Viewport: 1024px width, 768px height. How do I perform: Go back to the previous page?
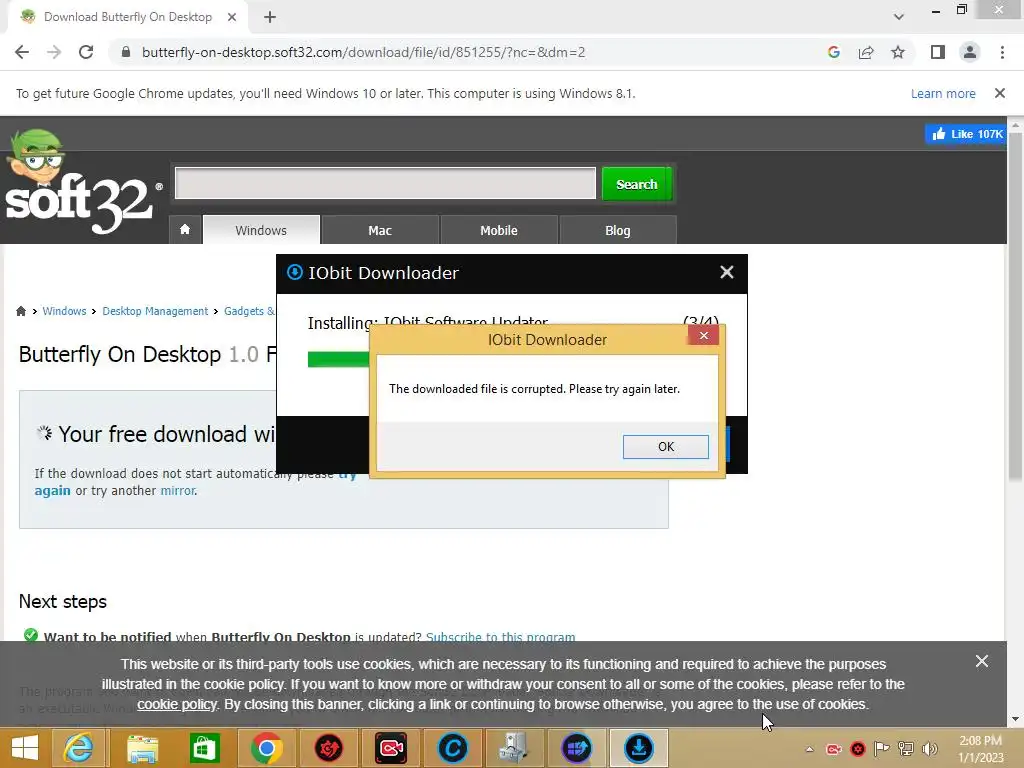click(x=22, y=52)
